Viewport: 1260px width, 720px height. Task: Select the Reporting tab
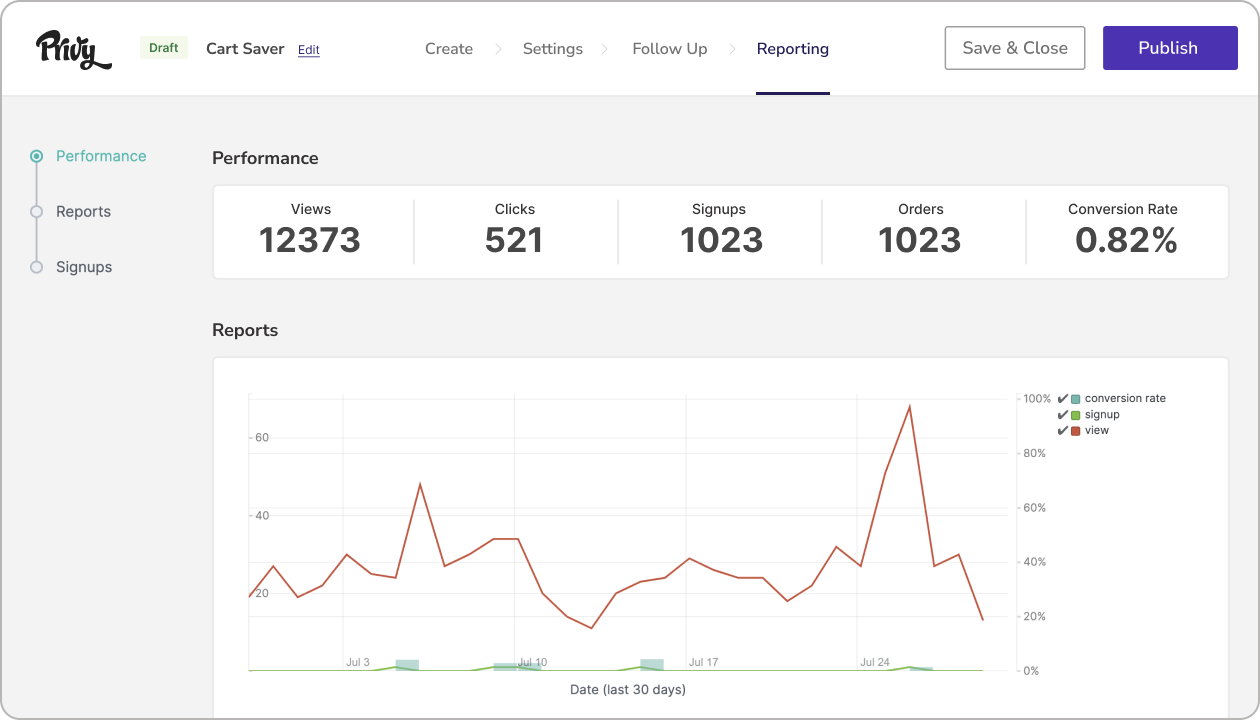(x=793, y=49)
